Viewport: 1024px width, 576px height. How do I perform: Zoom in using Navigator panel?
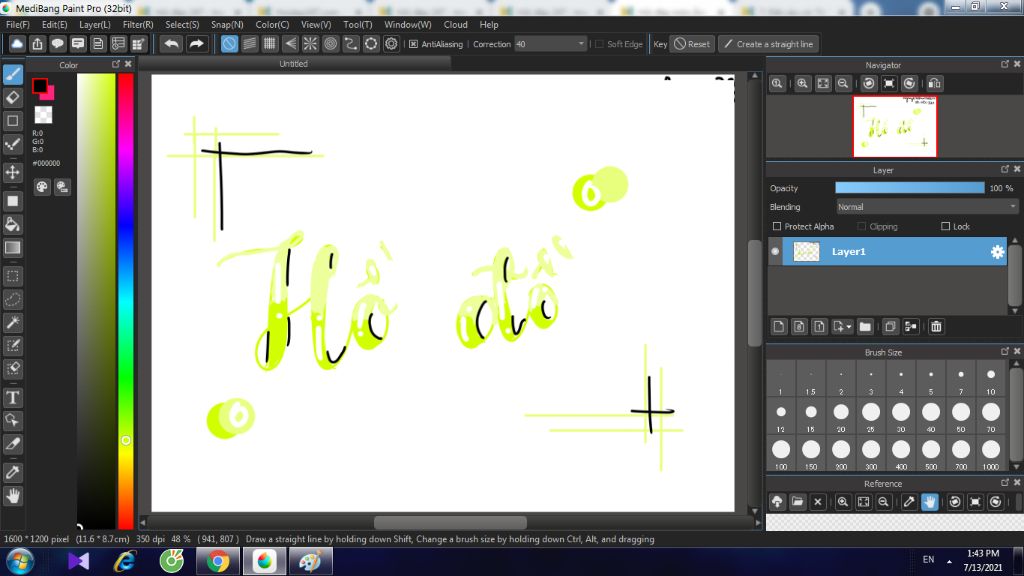803,84
